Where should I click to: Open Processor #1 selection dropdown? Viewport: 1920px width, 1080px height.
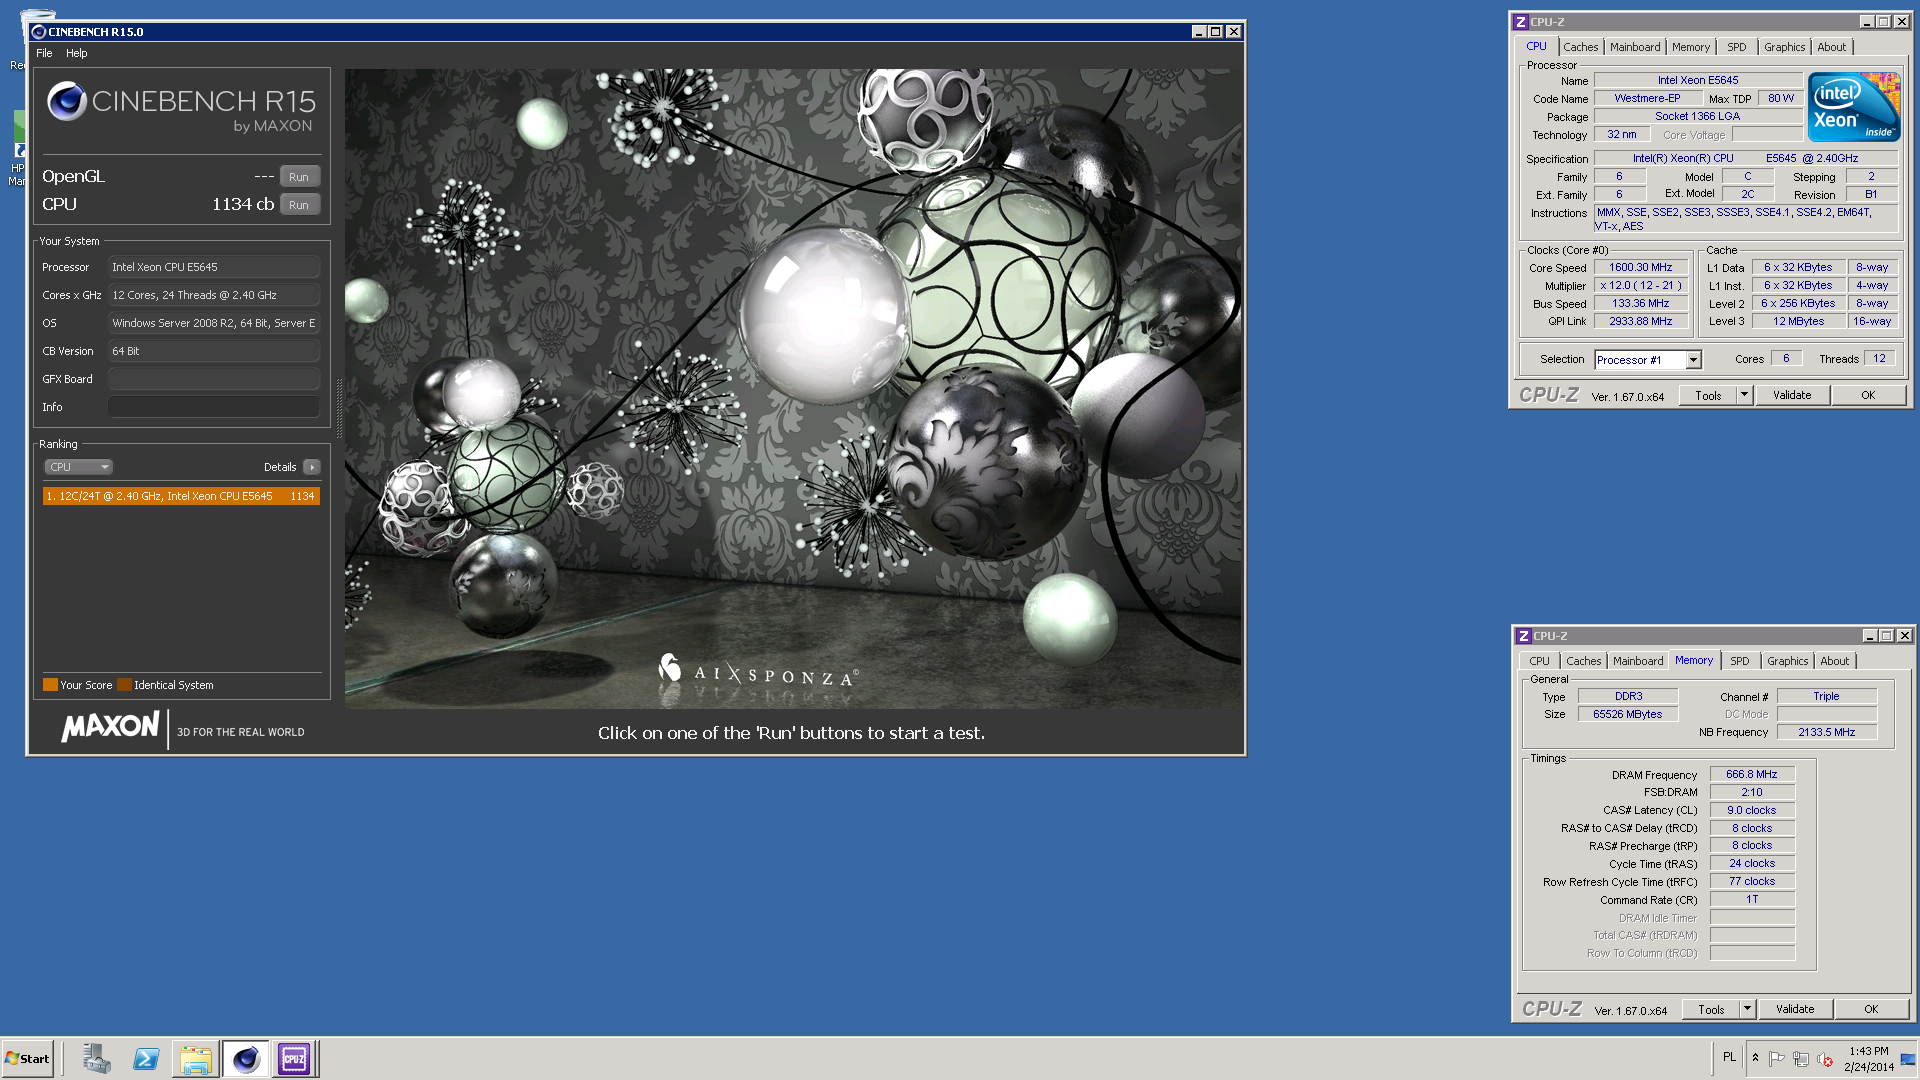coord(1648,360)
